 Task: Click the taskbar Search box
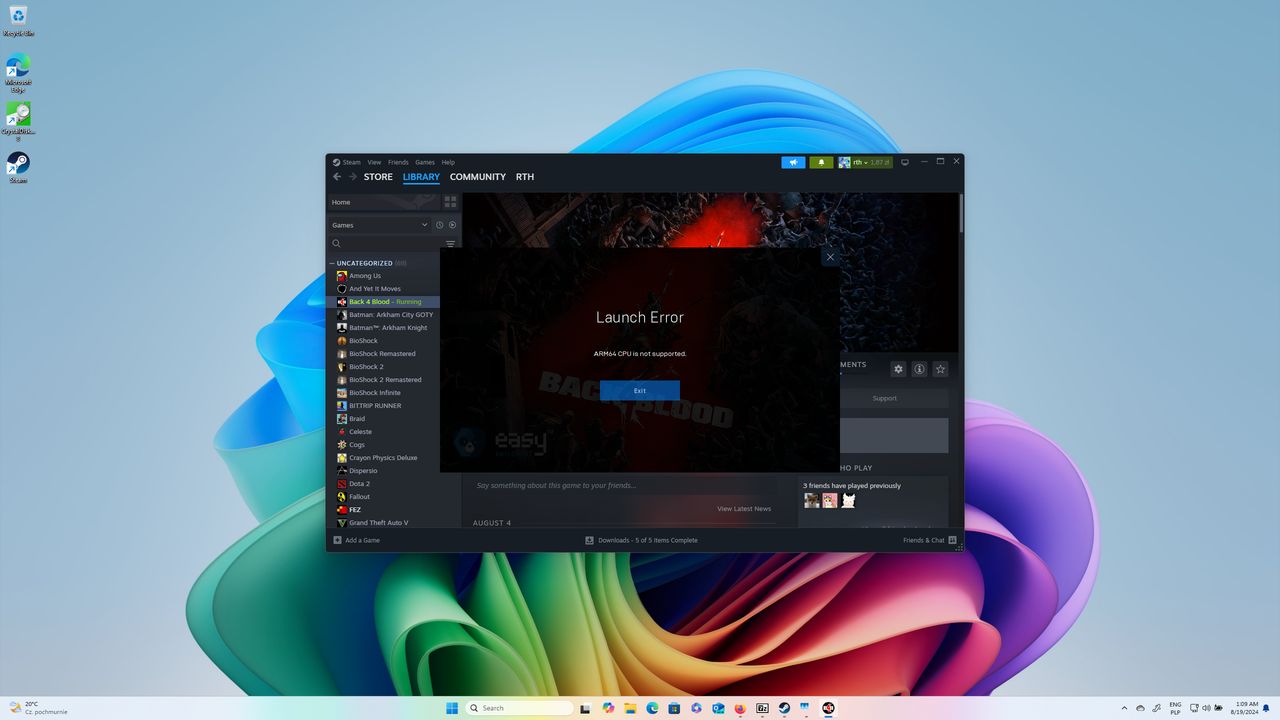(x=519, y=708)
